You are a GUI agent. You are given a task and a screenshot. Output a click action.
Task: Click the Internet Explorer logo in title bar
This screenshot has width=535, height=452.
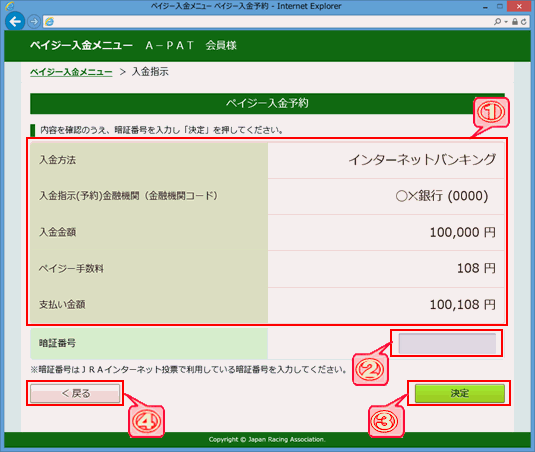click(x=10, y=6)
